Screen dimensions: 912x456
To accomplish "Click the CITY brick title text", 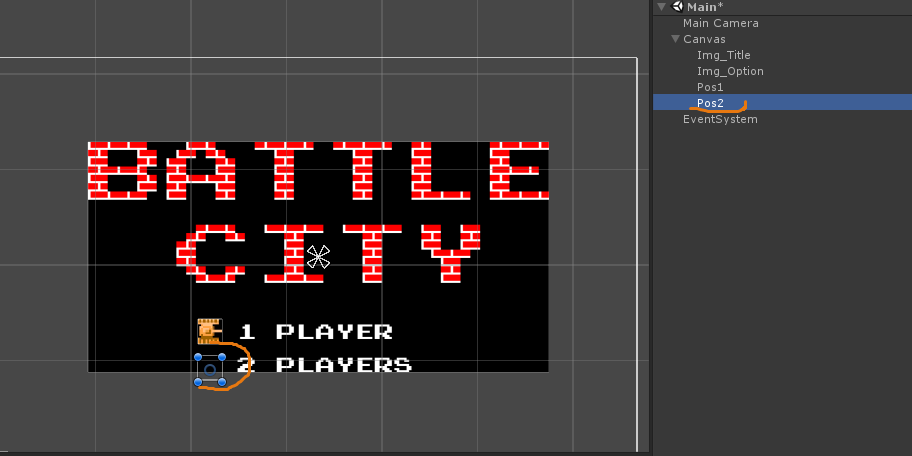I will 328,254.
